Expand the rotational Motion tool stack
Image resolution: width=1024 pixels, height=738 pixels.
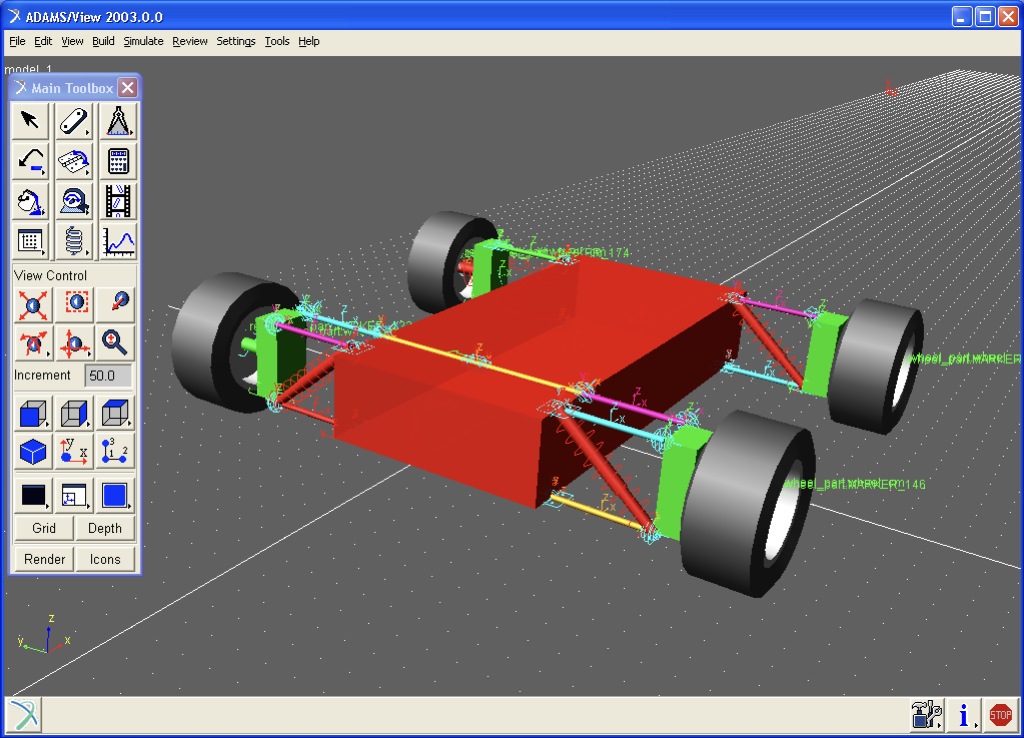(x=74, y=201)
